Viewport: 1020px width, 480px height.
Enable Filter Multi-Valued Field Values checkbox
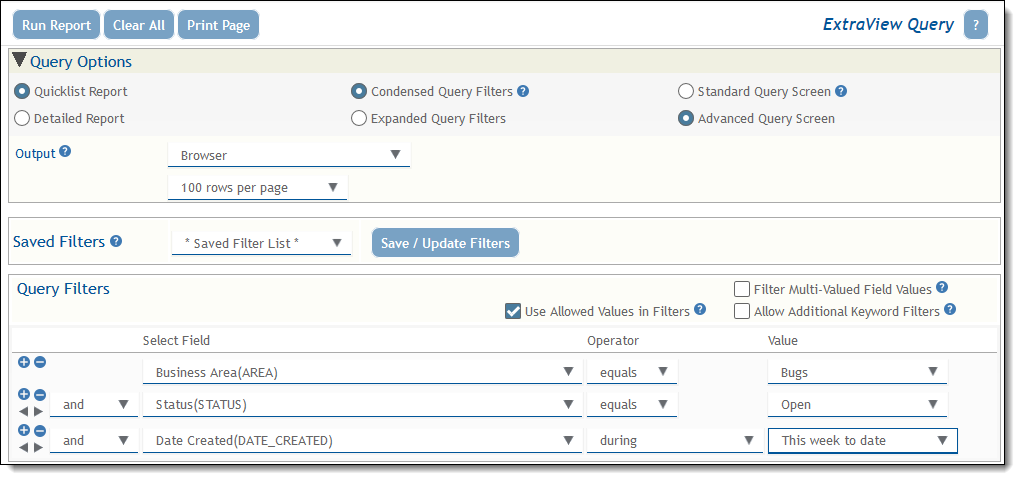[742, 289]
